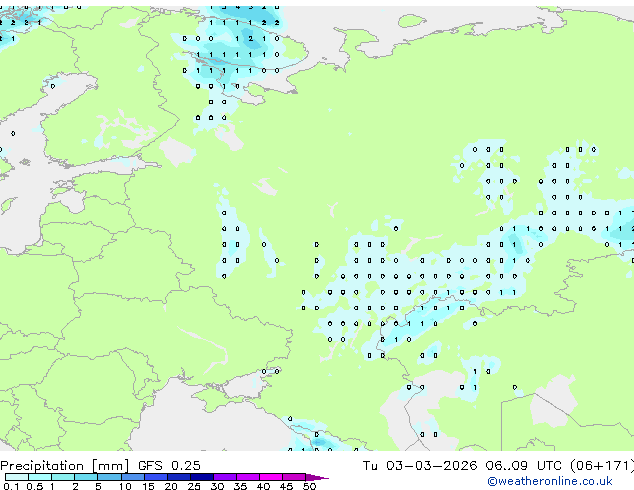Viewport: 634px width, 490px height.
Task: Pick the 15–20 mm legend color
Action: coord(155,477)
